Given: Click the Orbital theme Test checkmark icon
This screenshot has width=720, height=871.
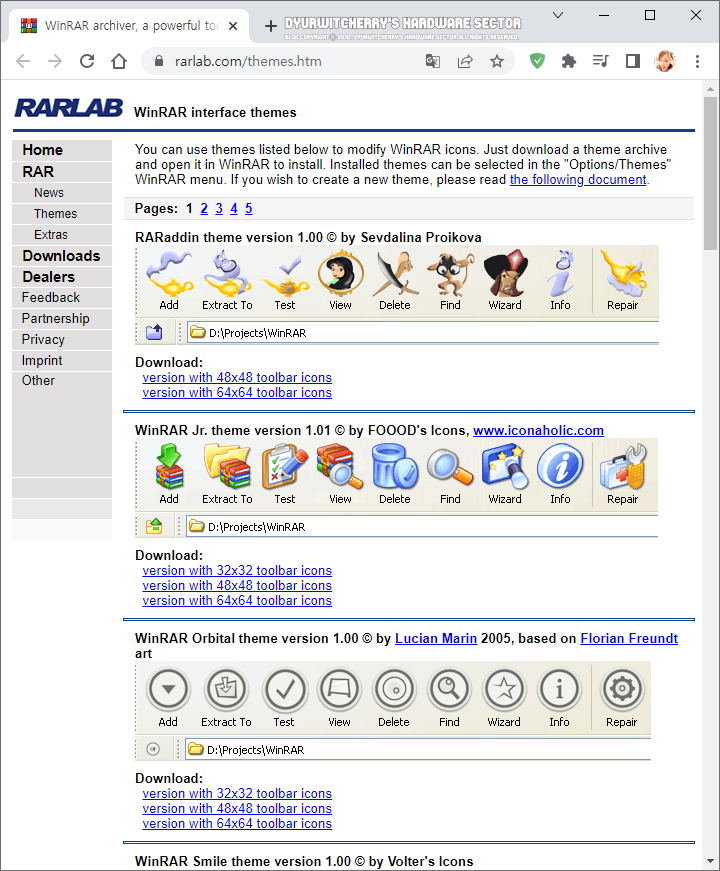Looking at the screenshot, I should click(x=284, y=689).
